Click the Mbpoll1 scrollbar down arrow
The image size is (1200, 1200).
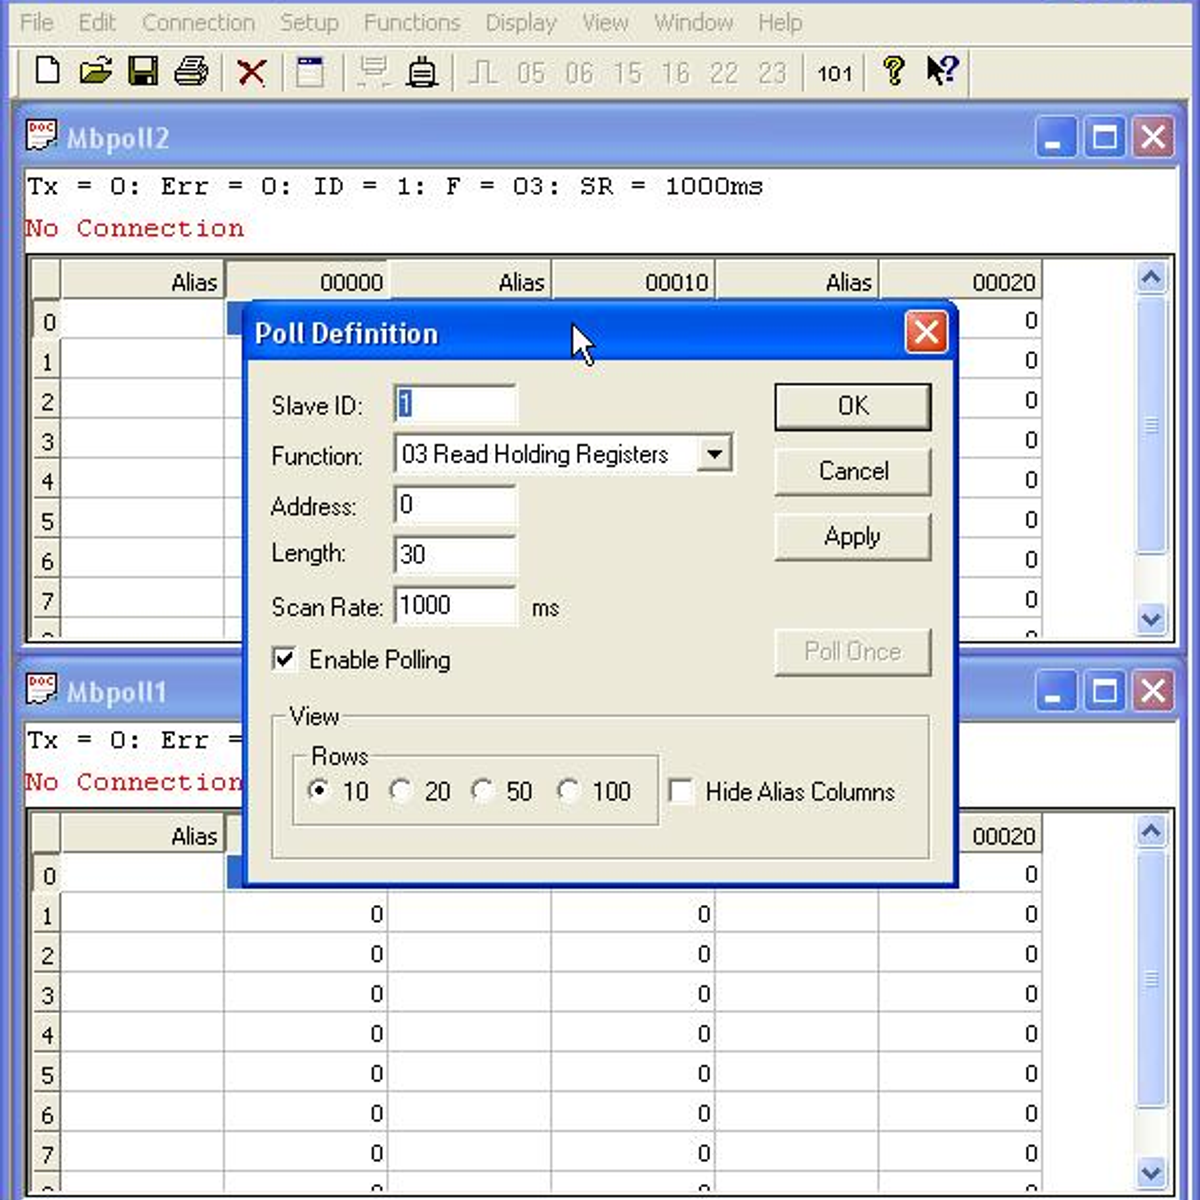point(1151,1173)
